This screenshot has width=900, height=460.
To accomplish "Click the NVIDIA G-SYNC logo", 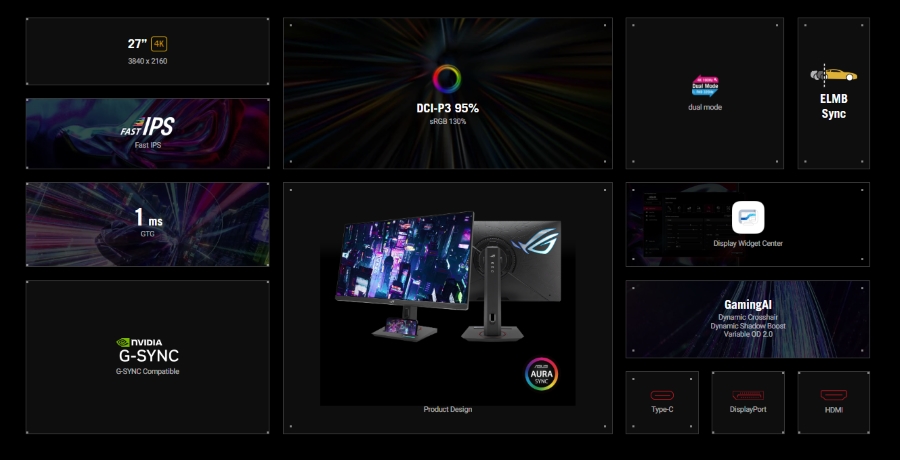I will click(147, 350).
